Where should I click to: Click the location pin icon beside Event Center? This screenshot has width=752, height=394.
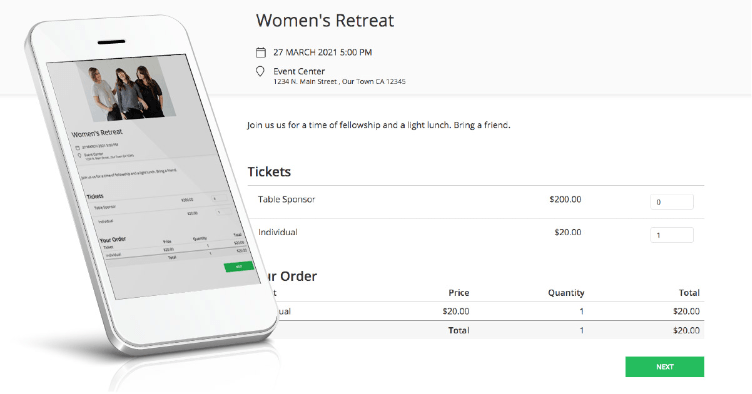point(260,71)
